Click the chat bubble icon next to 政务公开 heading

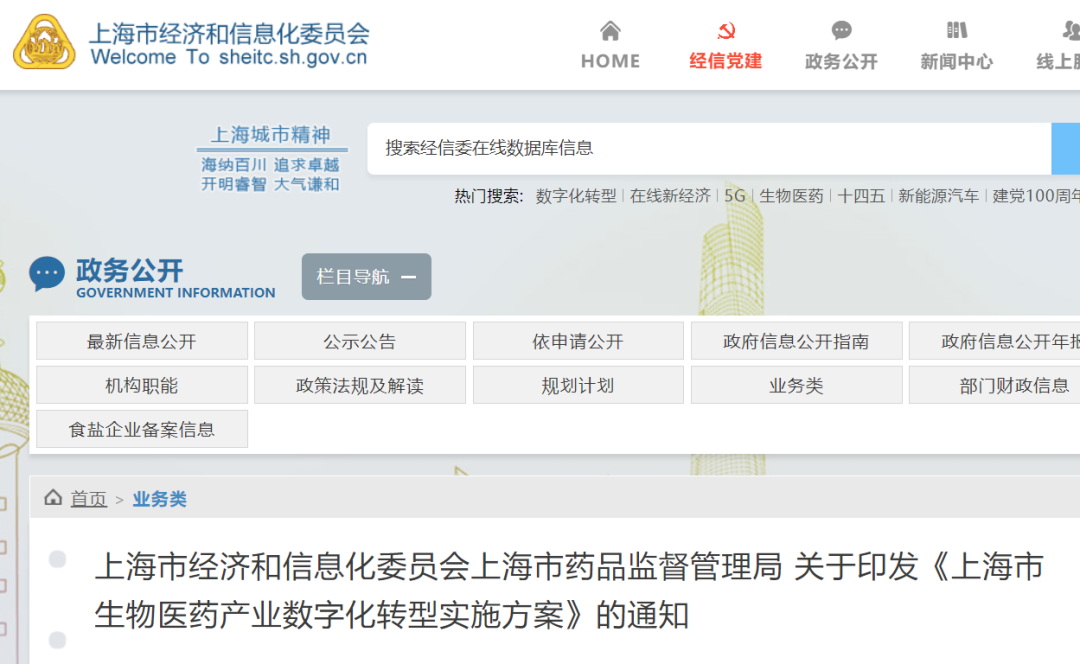[46, 273]
